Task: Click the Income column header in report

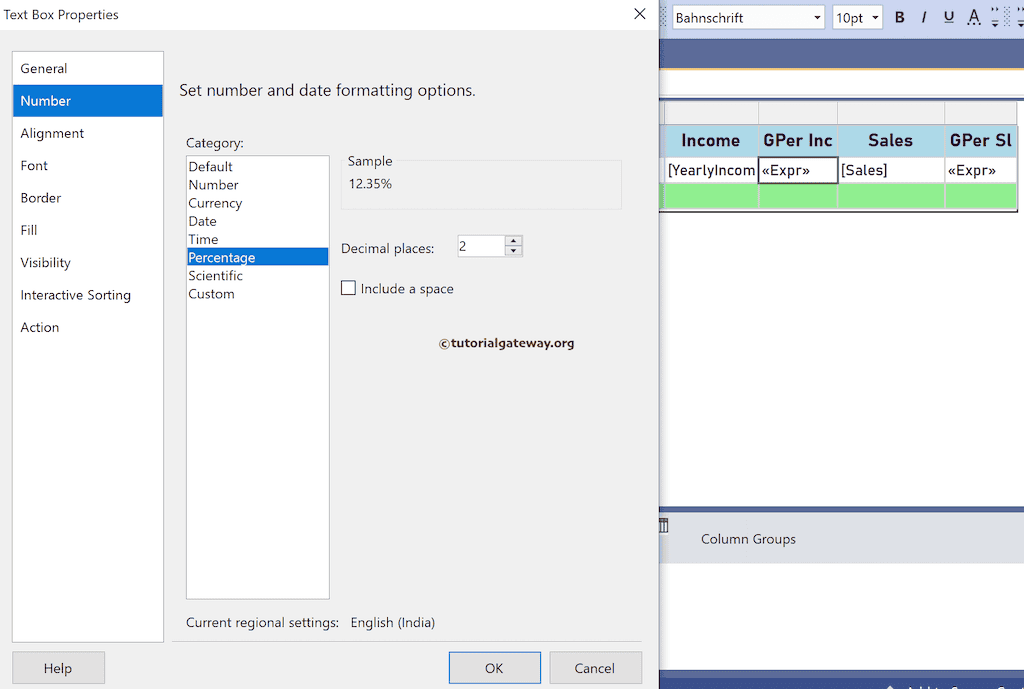Action: point(711,140)
